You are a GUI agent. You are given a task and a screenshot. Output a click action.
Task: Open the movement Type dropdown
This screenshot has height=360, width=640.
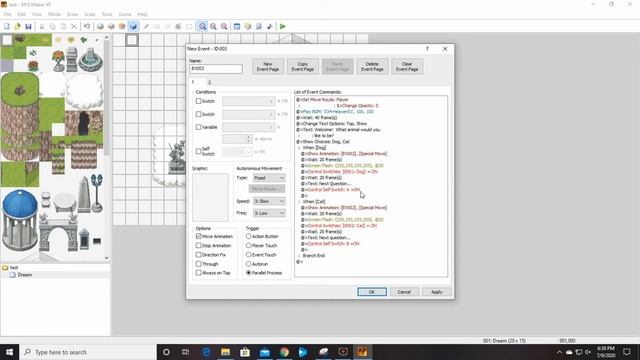[x=269, y=178]
